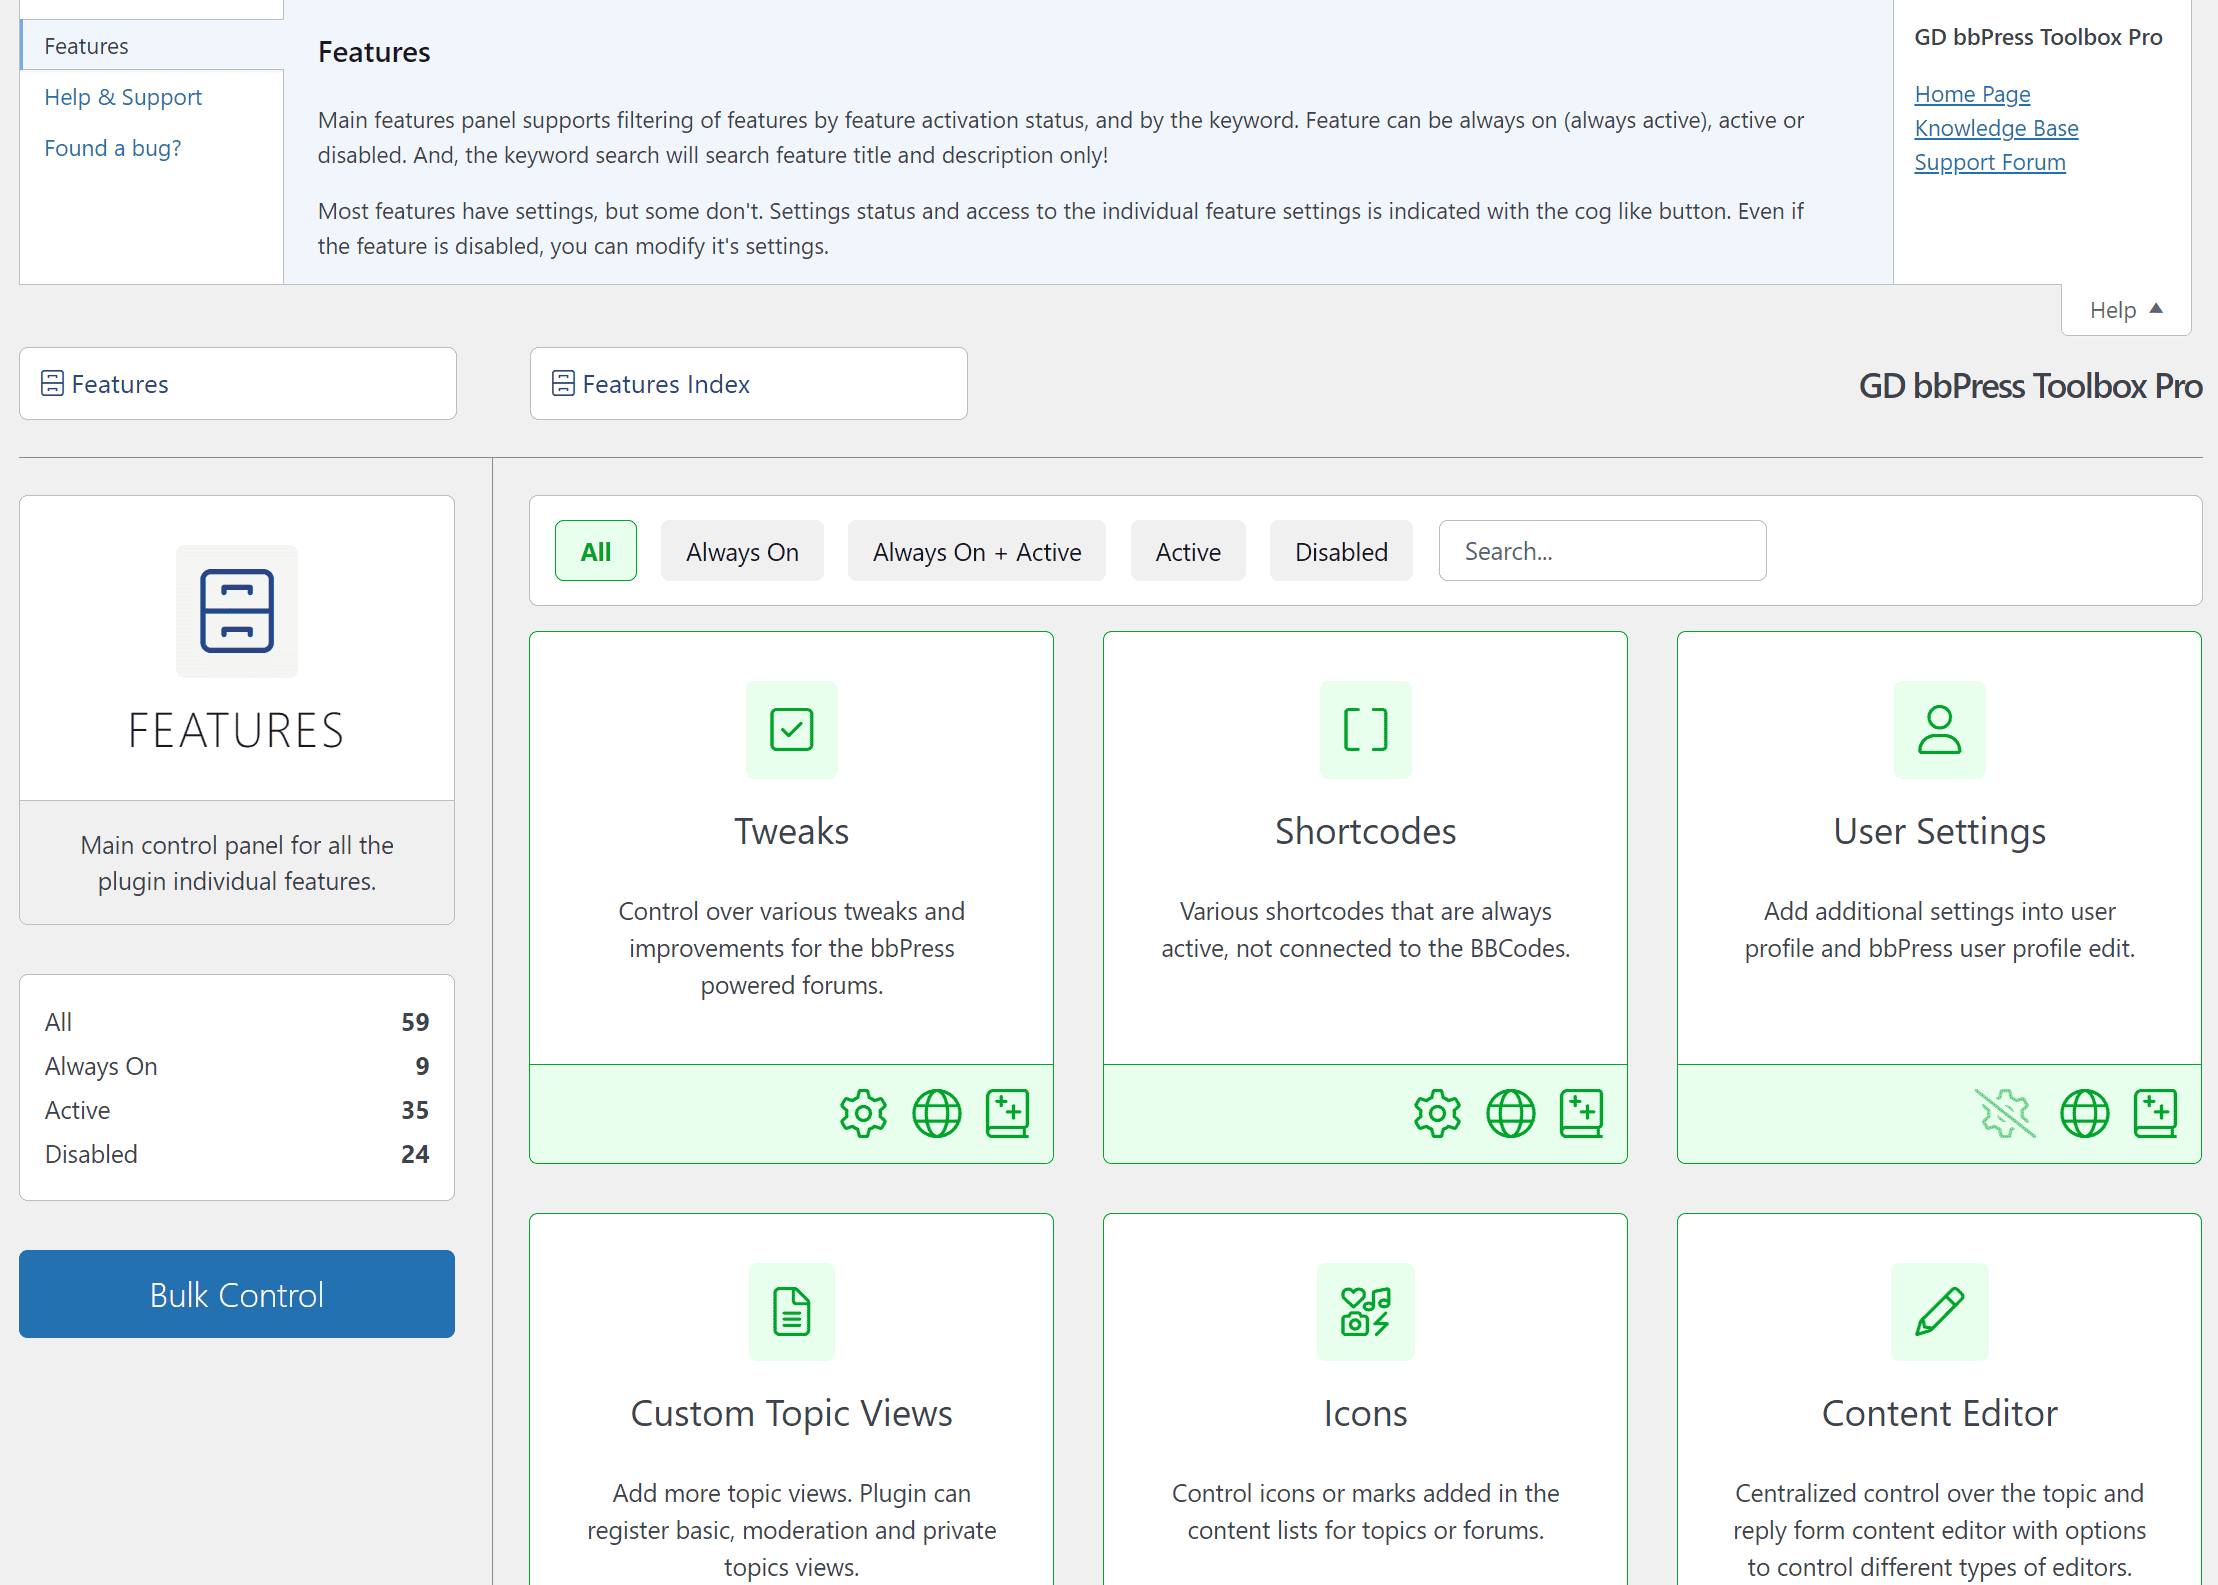Click the globe icon on Tweaks card
Screen dimensions: 2218x1585
[x=937, y=1113]
